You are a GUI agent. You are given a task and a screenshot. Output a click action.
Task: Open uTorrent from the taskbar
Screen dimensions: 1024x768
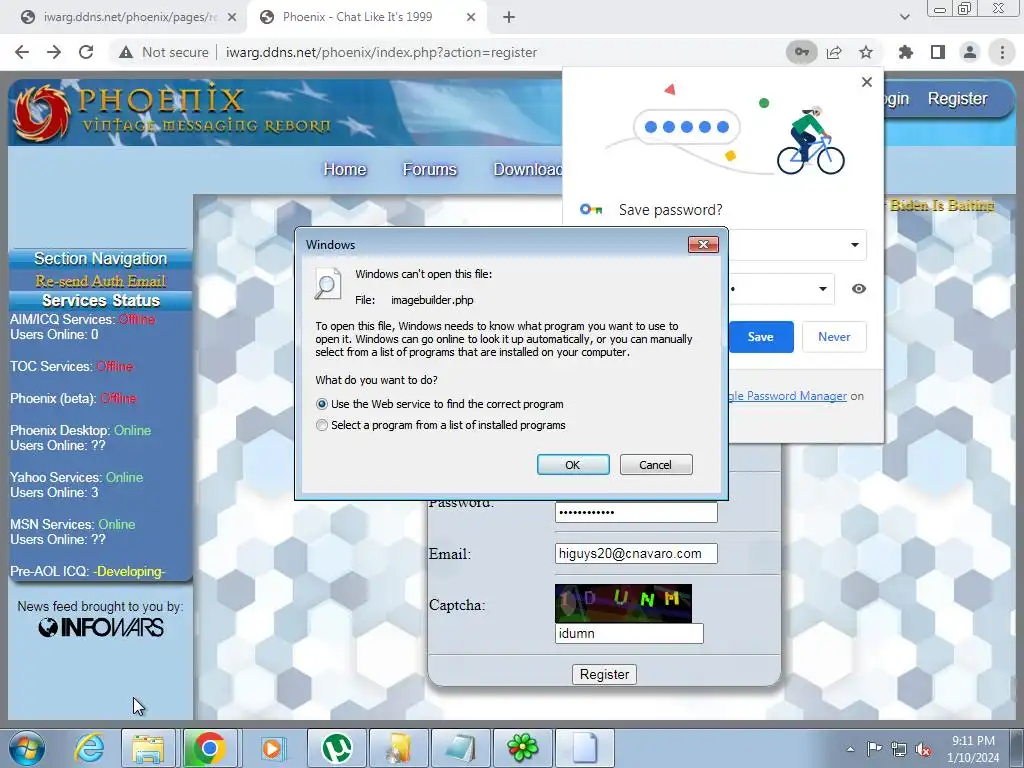click(x=336, y=748)
